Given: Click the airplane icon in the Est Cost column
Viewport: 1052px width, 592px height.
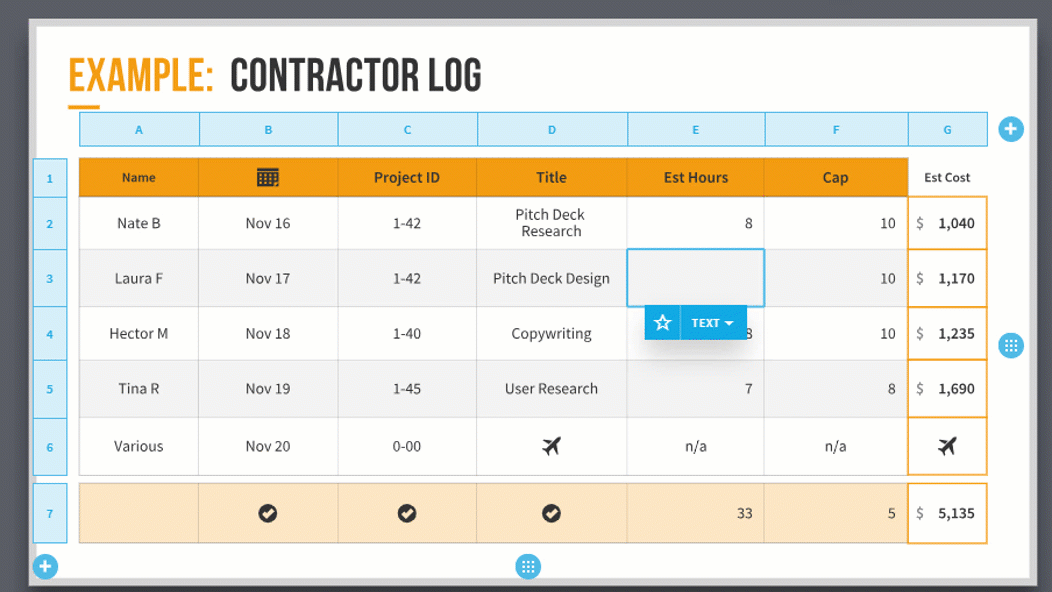Looking at the screenshot, I should 947,446.
